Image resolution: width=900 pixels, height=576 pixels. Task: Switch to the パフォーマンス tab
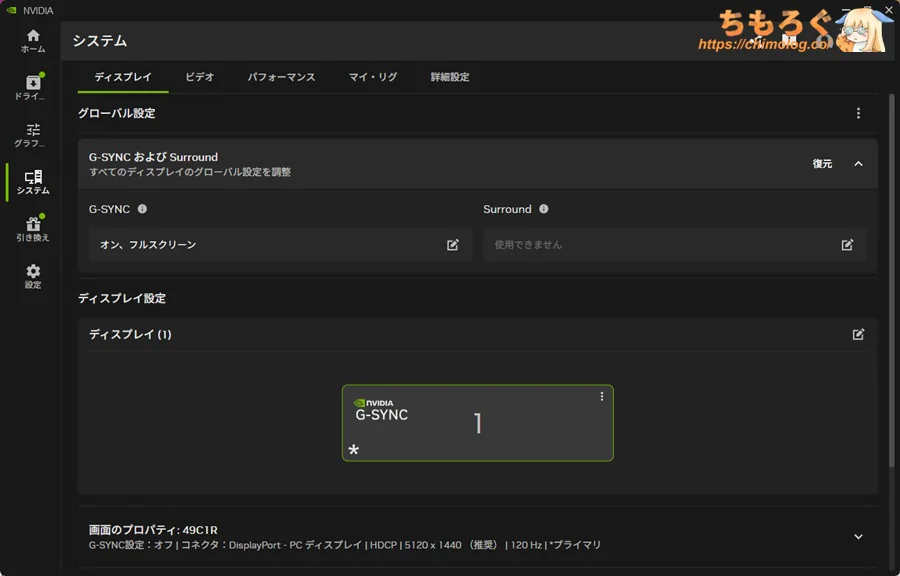point(281,77)
